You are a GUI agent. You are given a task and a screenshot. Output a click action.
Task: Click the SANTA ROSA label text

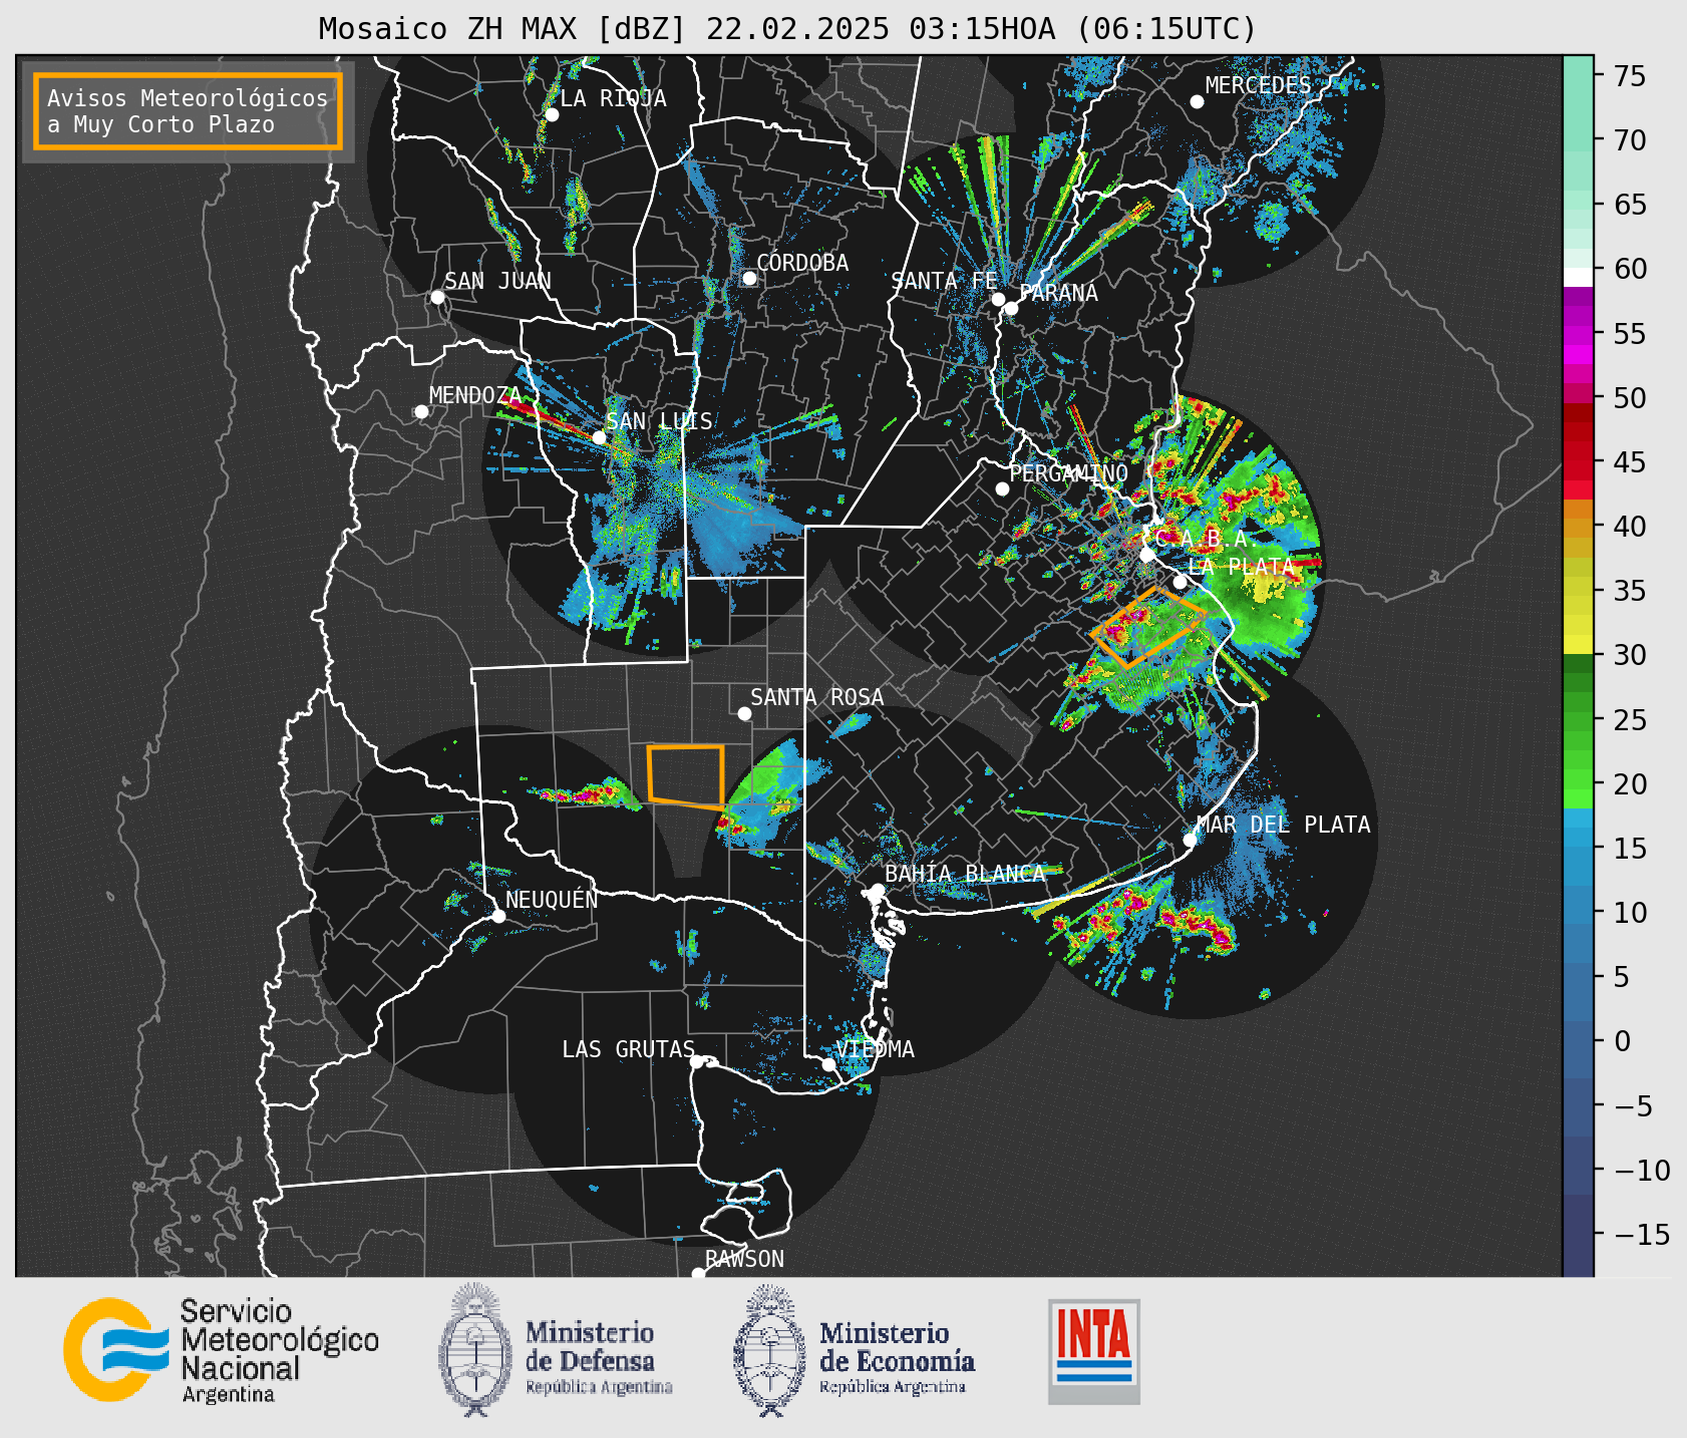(817, 697)
